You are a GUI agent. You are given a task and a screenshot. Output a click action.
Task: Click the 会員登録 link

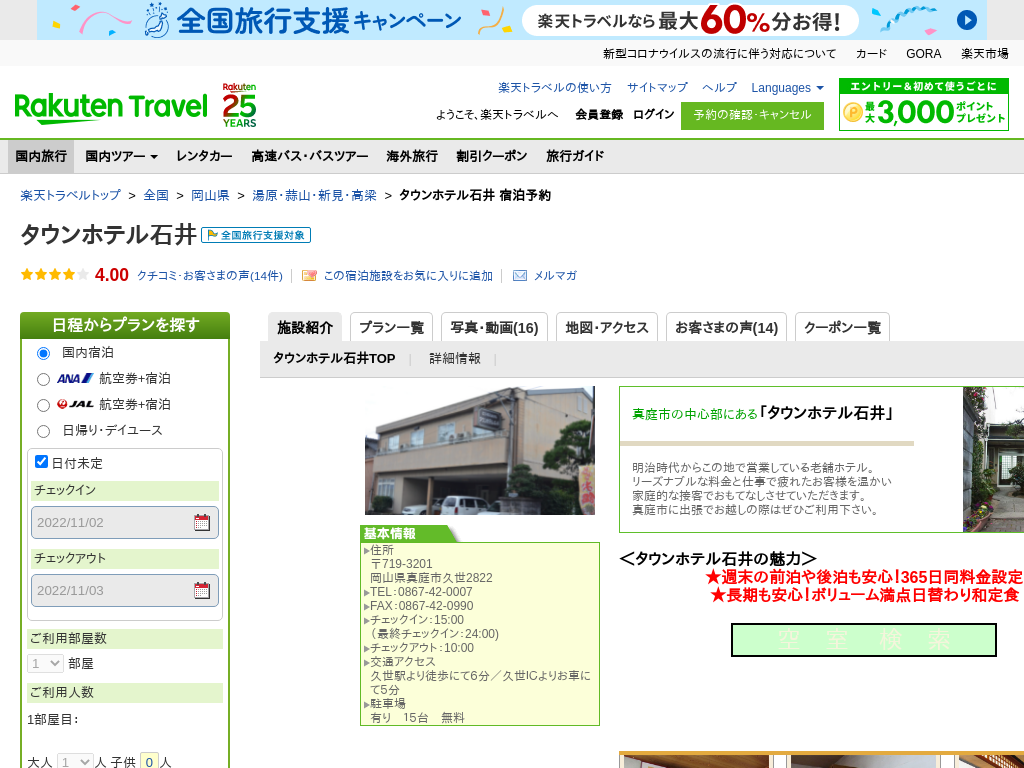pyautogui.click(x=599, y=115)
